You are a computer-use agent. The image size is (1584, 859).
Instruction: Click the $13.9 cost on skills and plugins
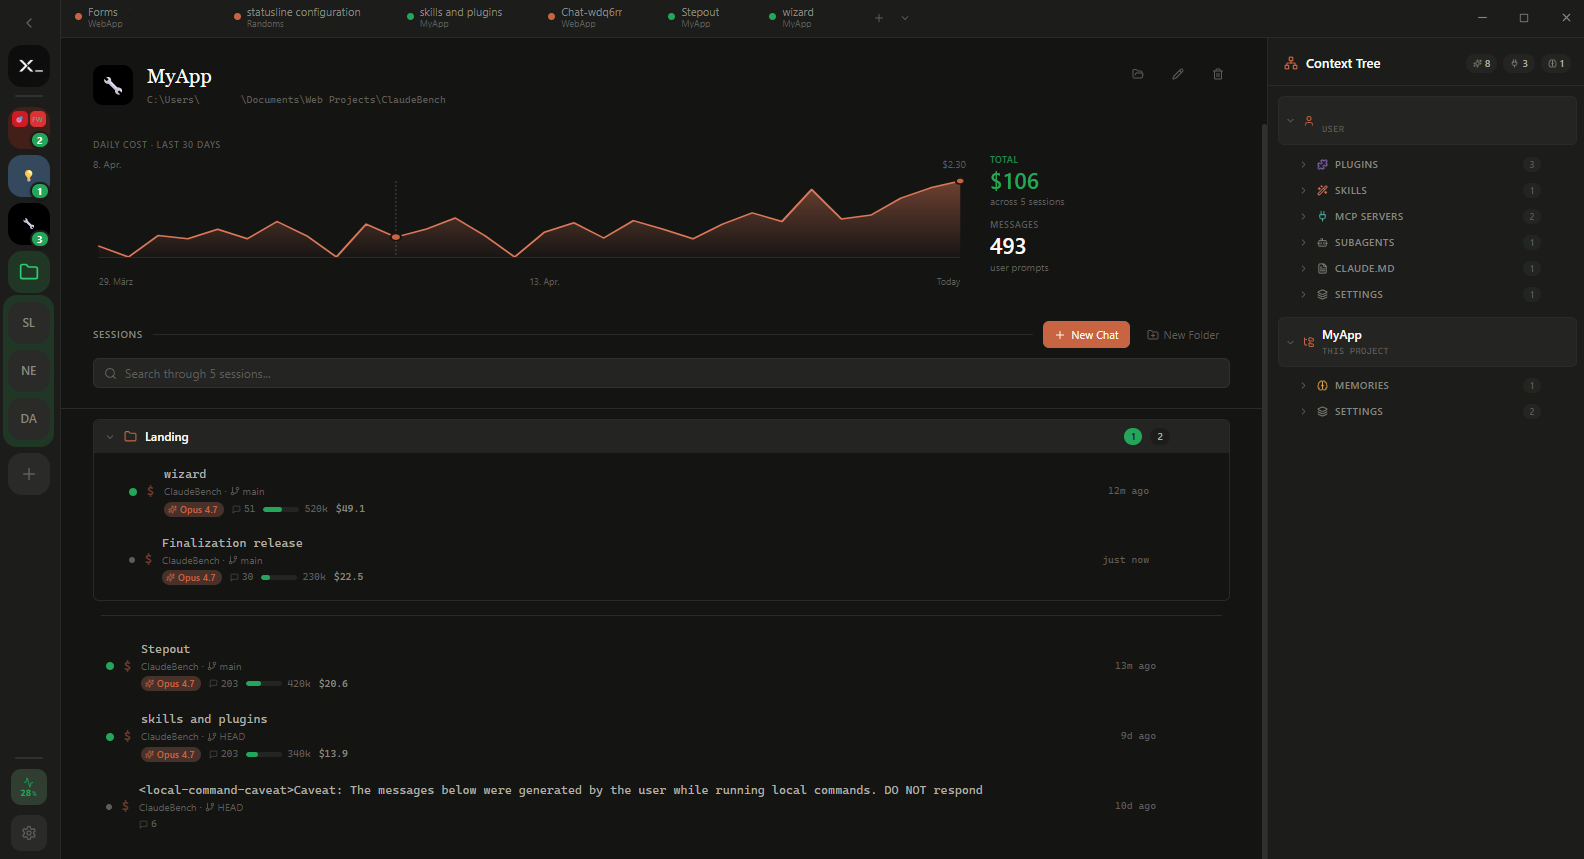coord(333,754)
